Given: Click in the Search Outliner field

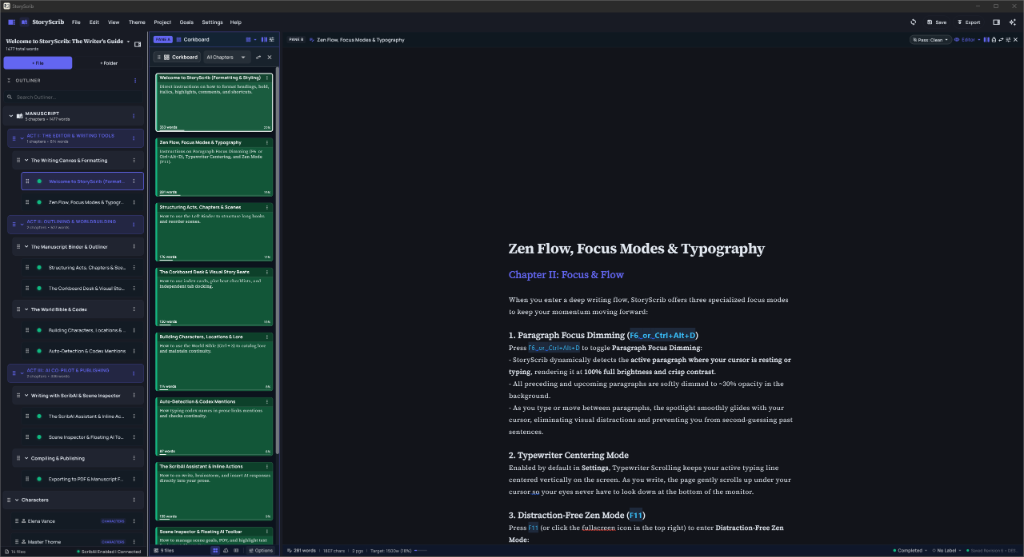Looking at the screenshot, I should tap(74, 97).
